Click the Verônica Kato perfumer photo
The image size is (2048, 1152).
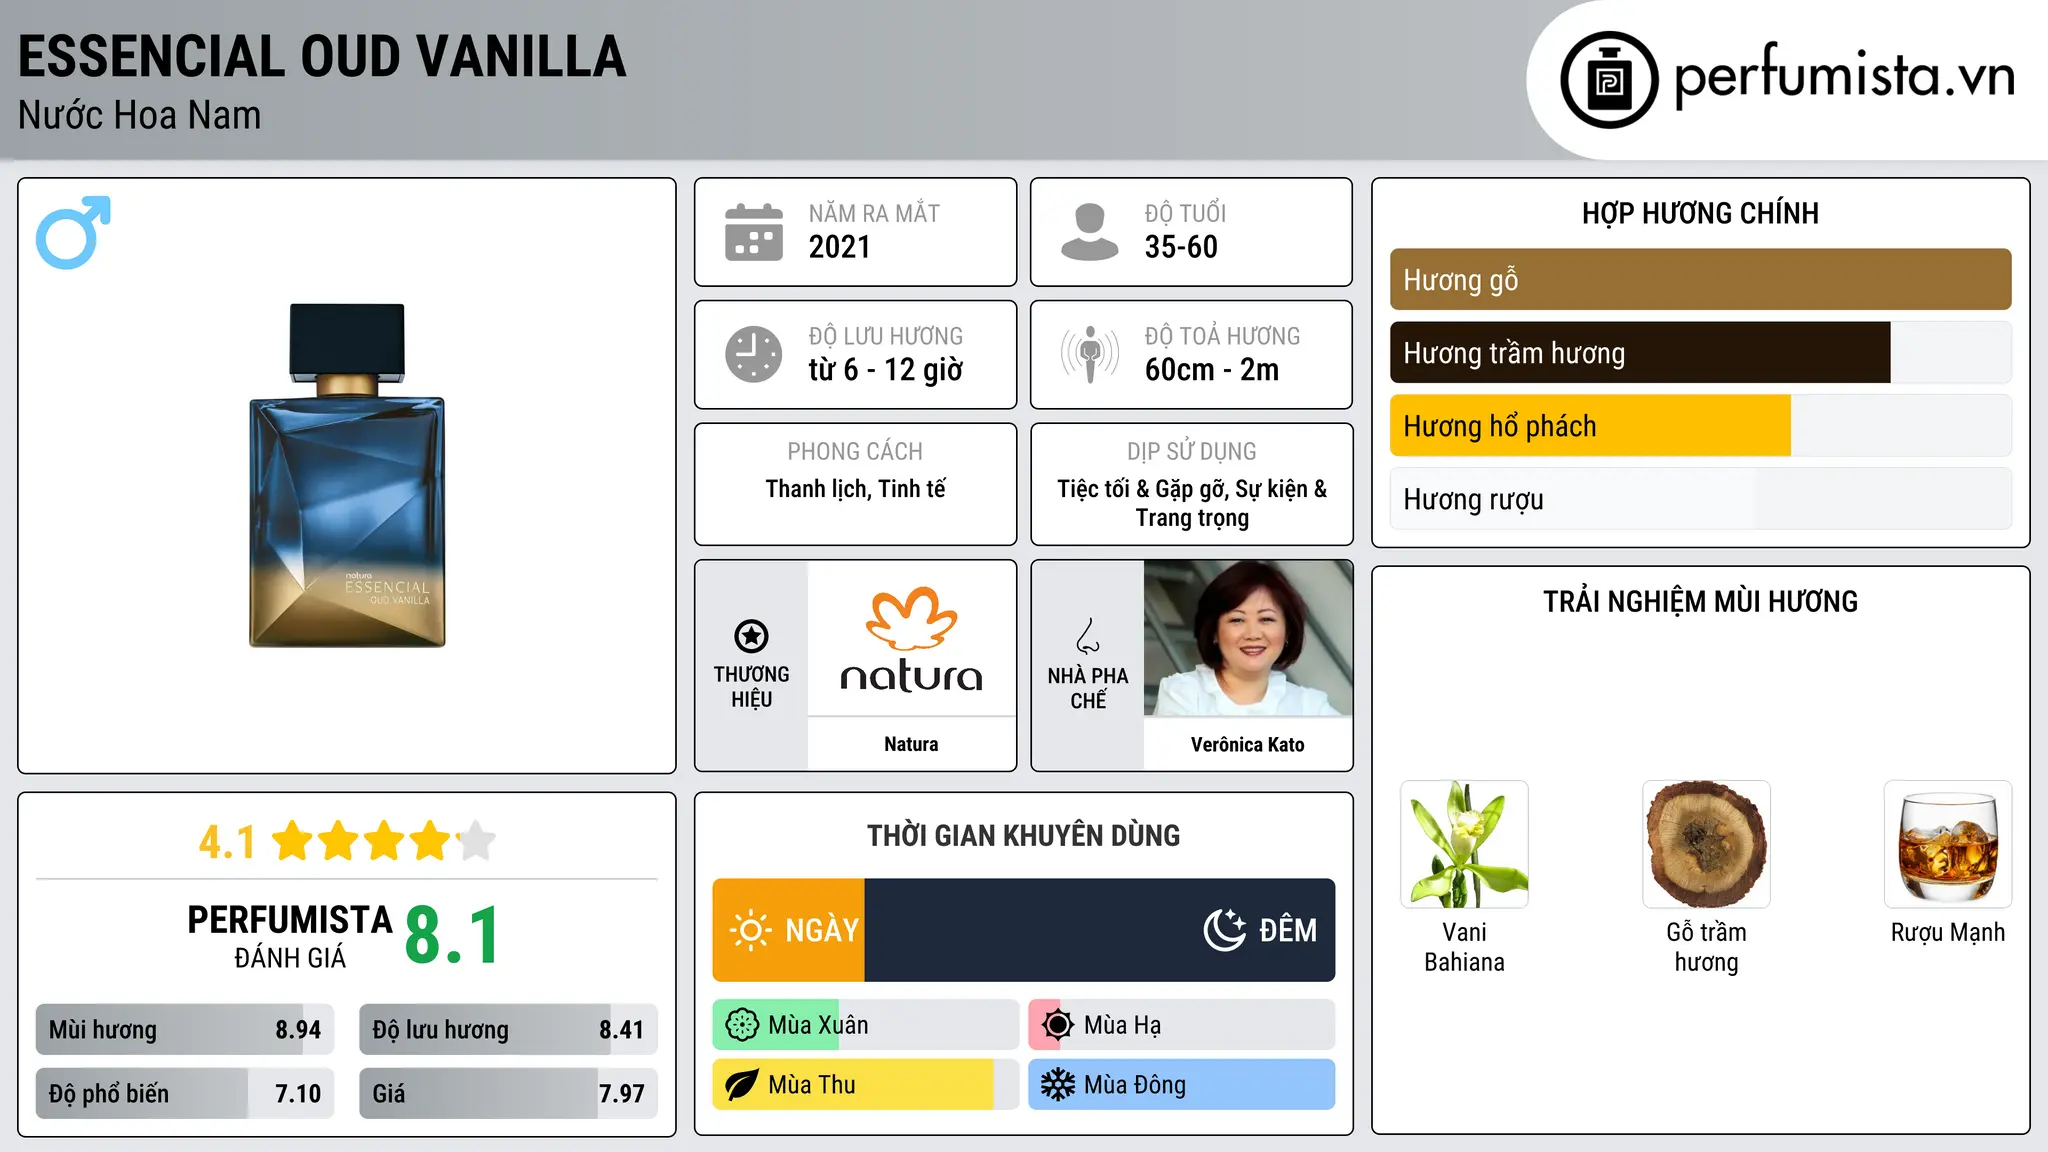coord(1248,638)
